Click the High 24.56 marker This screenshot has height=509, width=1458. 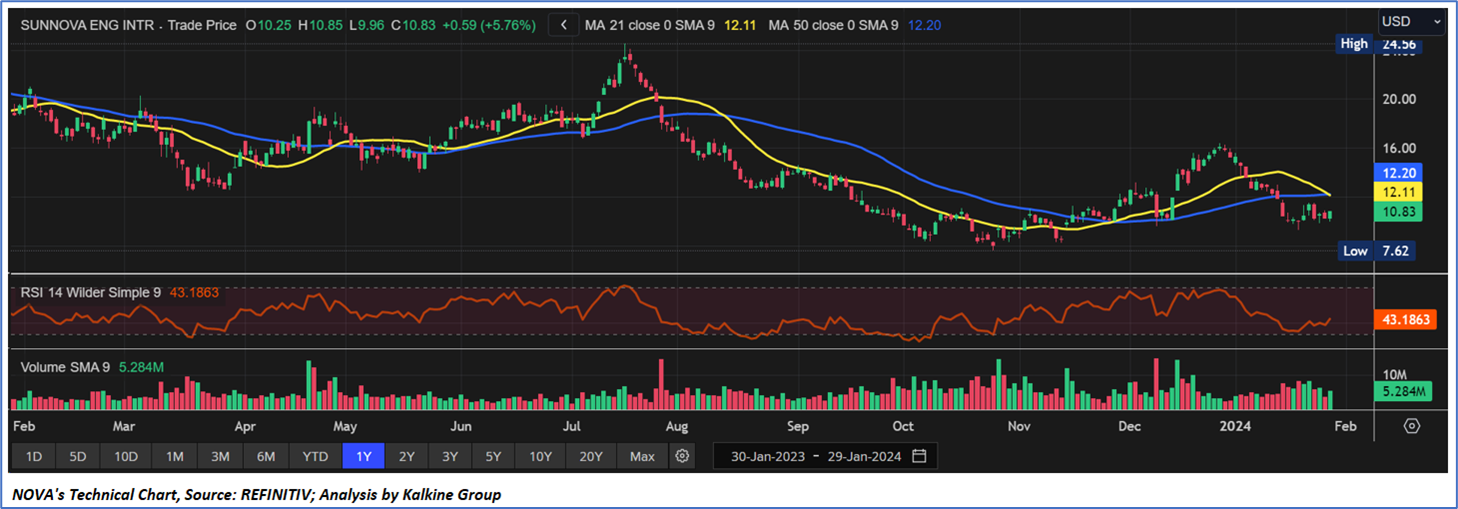click(x=1378, y=44)
